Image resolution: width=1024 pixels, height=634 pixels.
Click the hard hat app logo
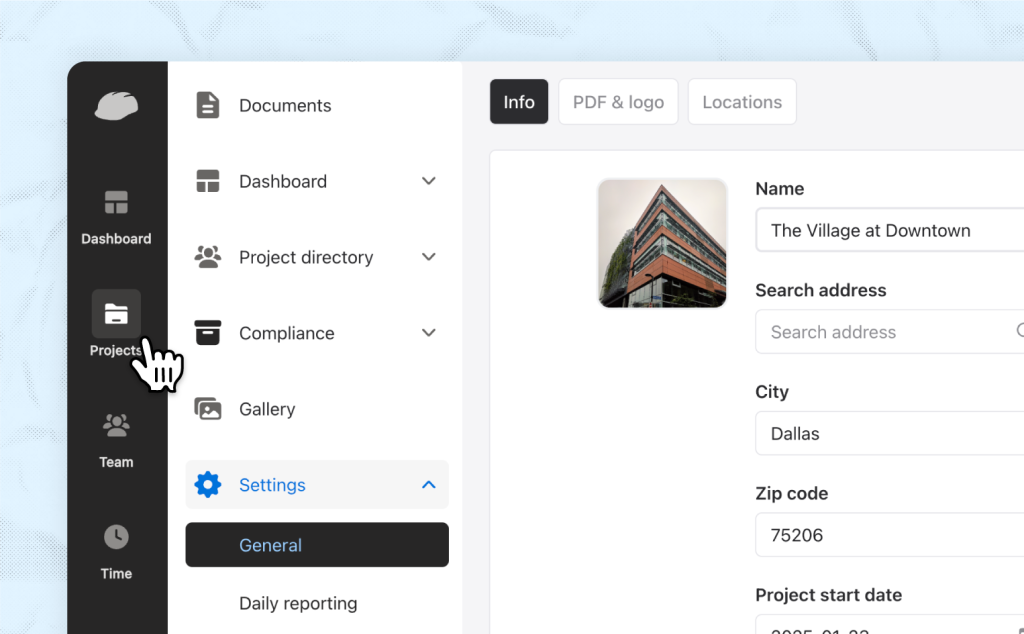116,105
